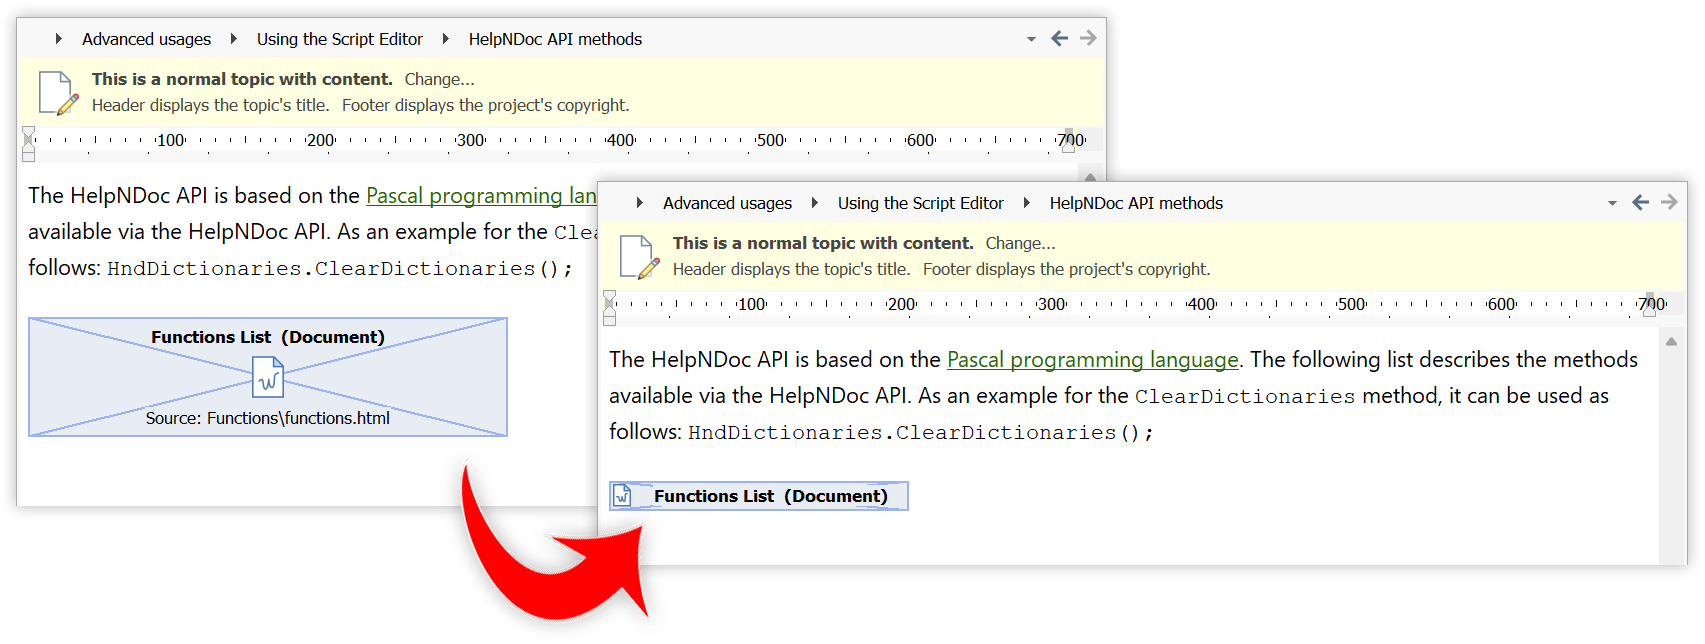The image size is (1705, 644).
Task: Select Using the Script Editor breadcrumb, background window
Action: [339, 39]
